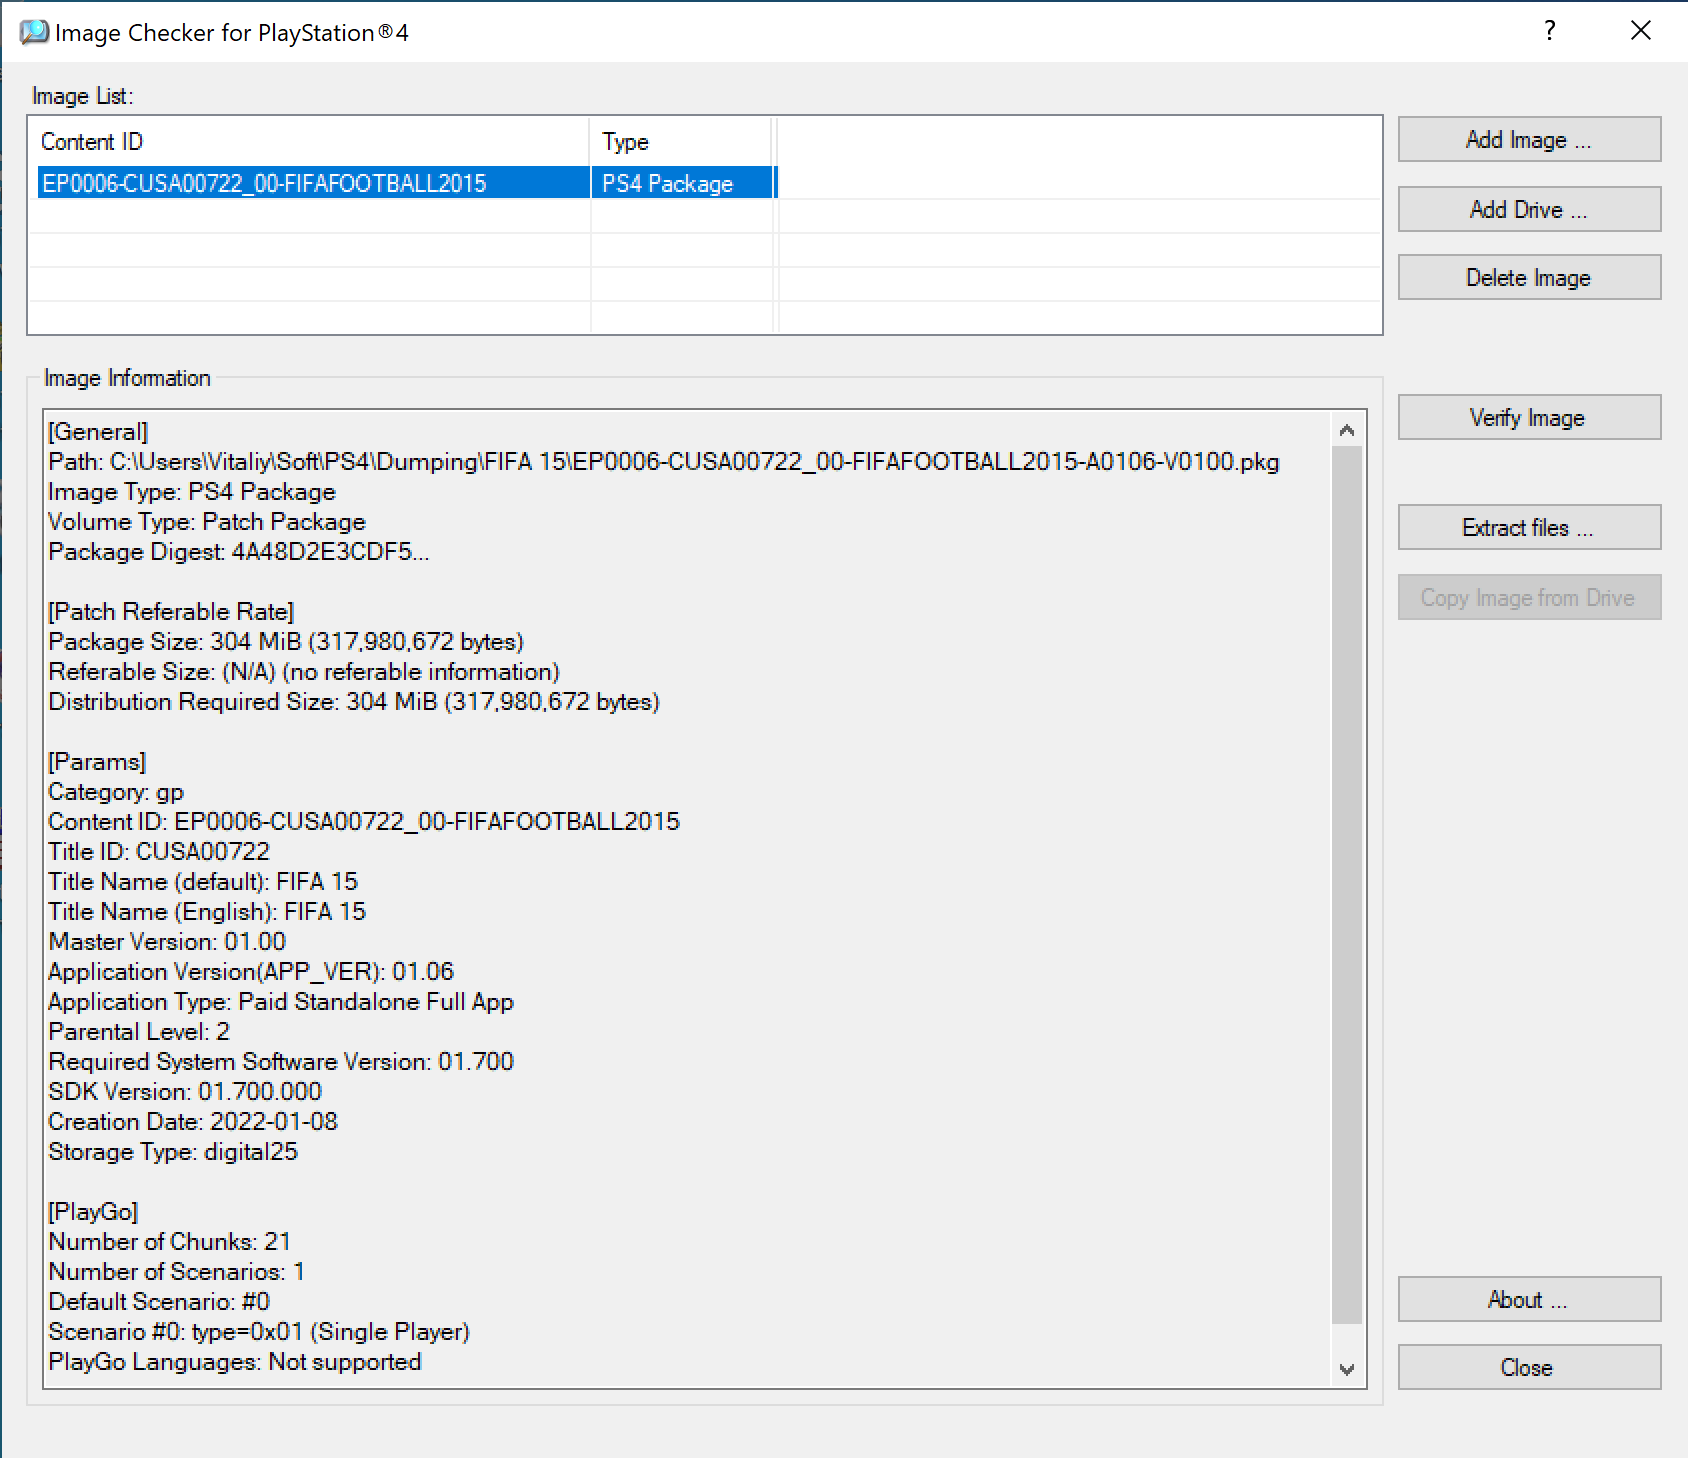Screen dimensions: 1688x1458
Task: Click the Image Checker app icon in title bar
Action: coord(33,32)
